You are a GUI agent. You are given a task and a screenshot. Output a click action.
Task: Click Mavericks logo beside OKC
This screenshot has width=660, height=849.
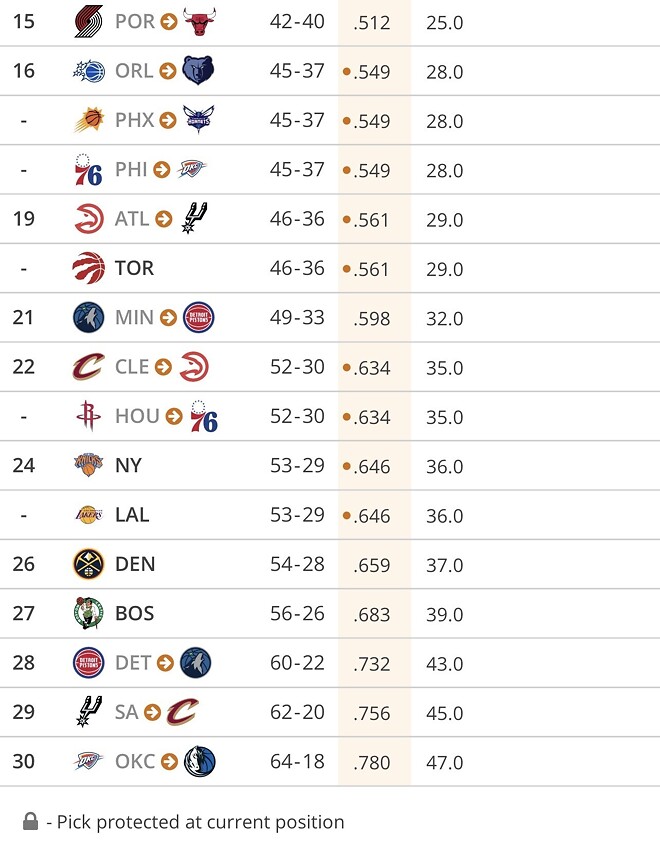tap(199, 762)
